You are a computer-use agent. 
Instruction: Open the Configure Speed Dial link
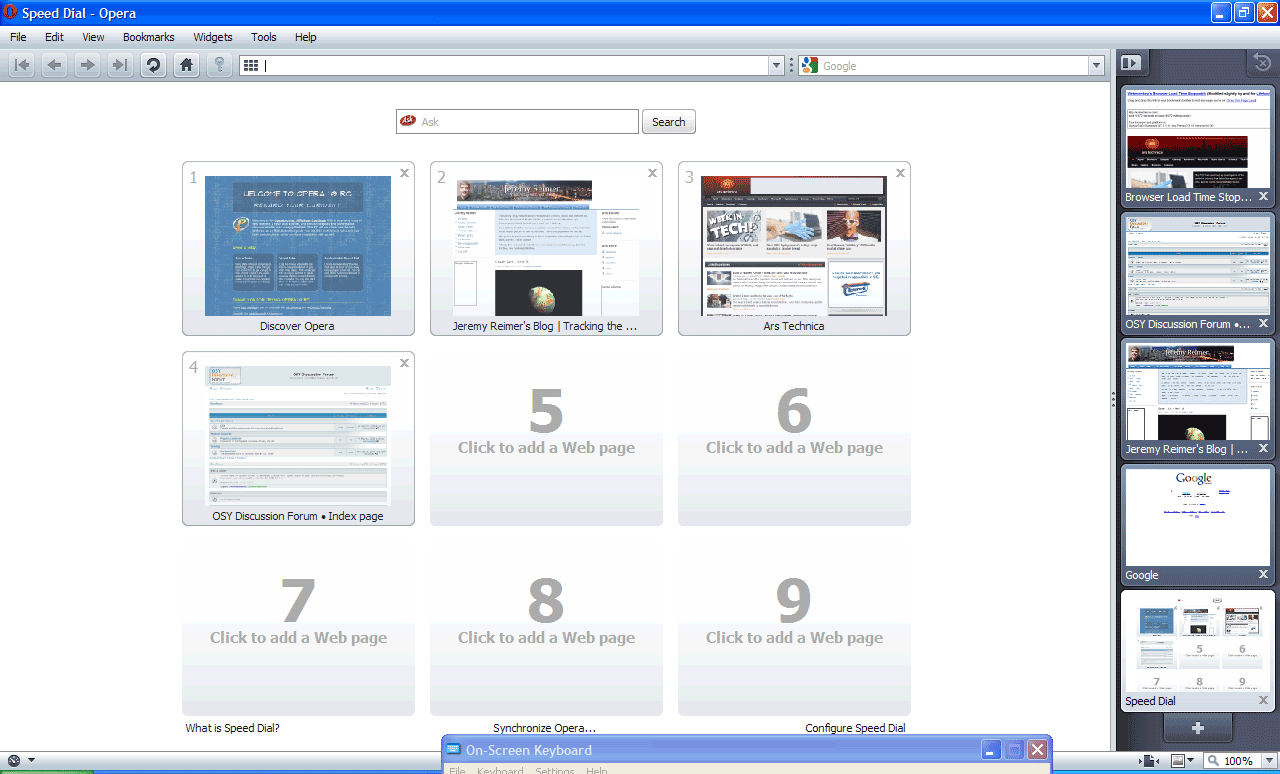point(855,728)
